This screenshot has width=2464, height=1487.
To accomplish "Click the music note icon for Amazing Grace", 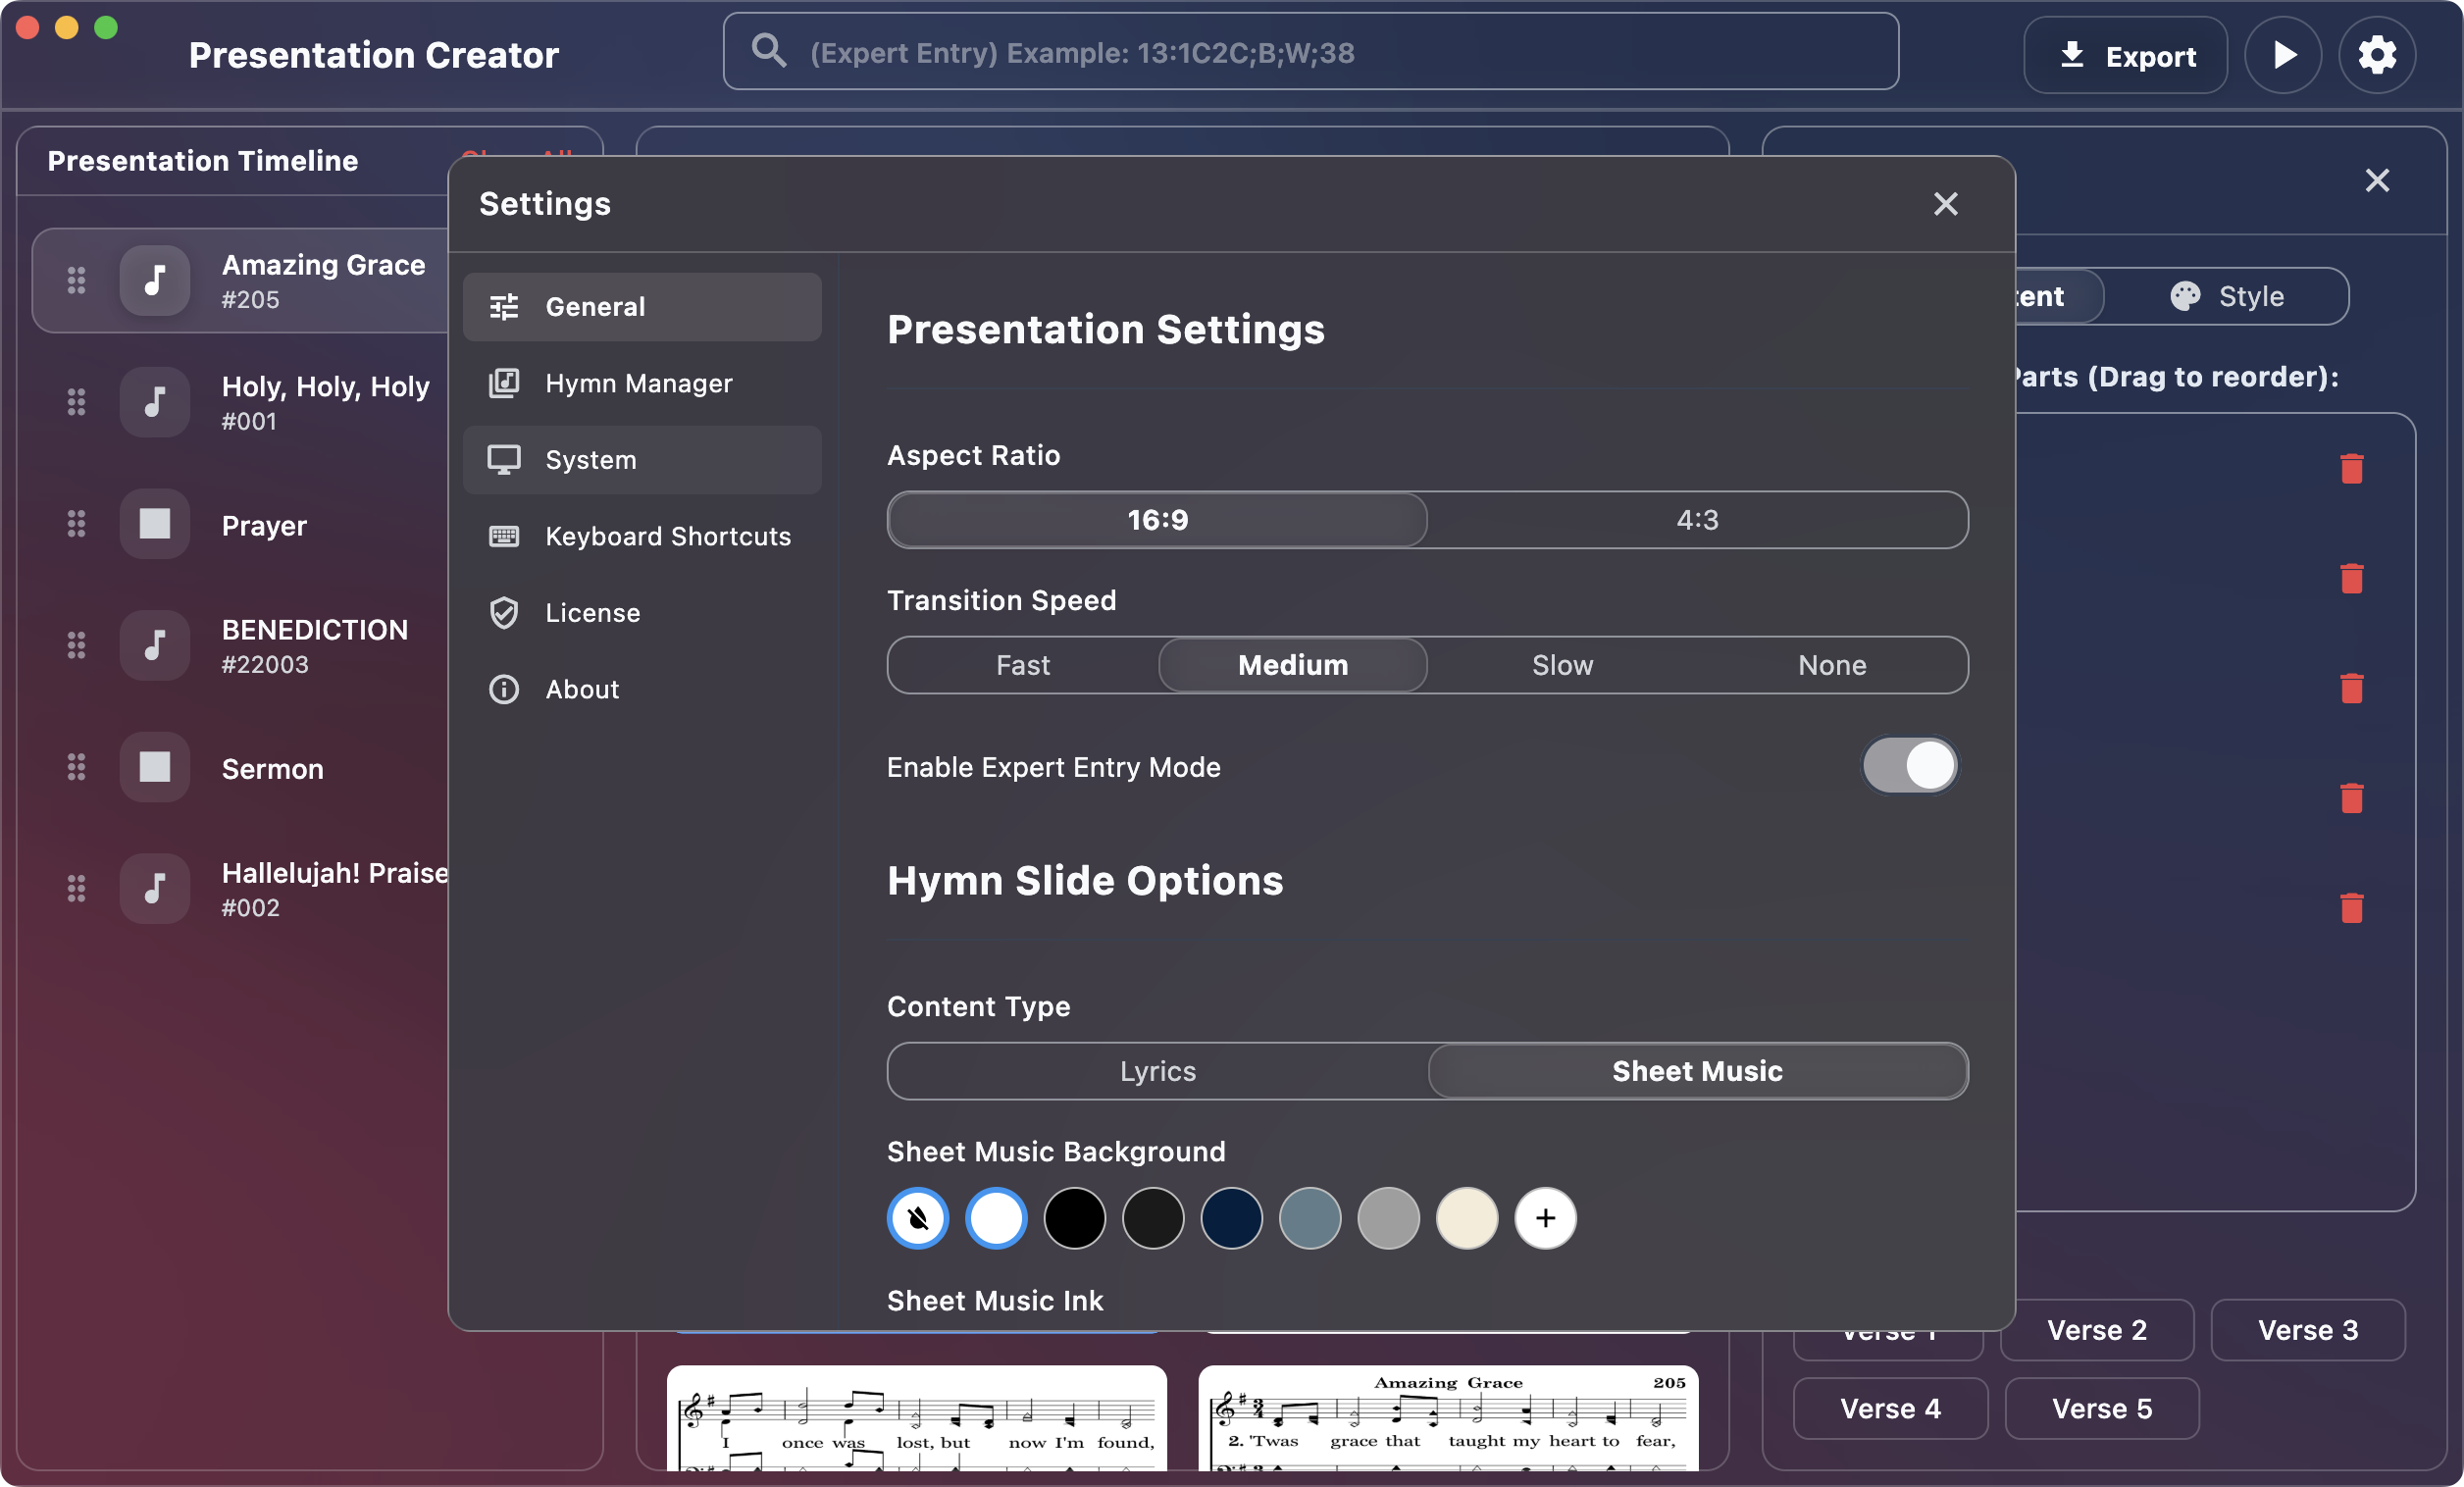I will [x=155, y=281].
